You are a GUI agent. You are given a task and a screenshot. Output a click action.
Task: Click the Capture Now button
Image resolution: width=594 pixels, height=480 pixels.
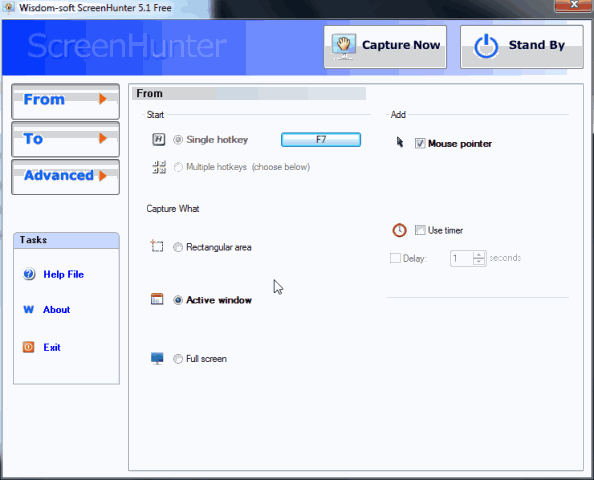pos(385,47)
